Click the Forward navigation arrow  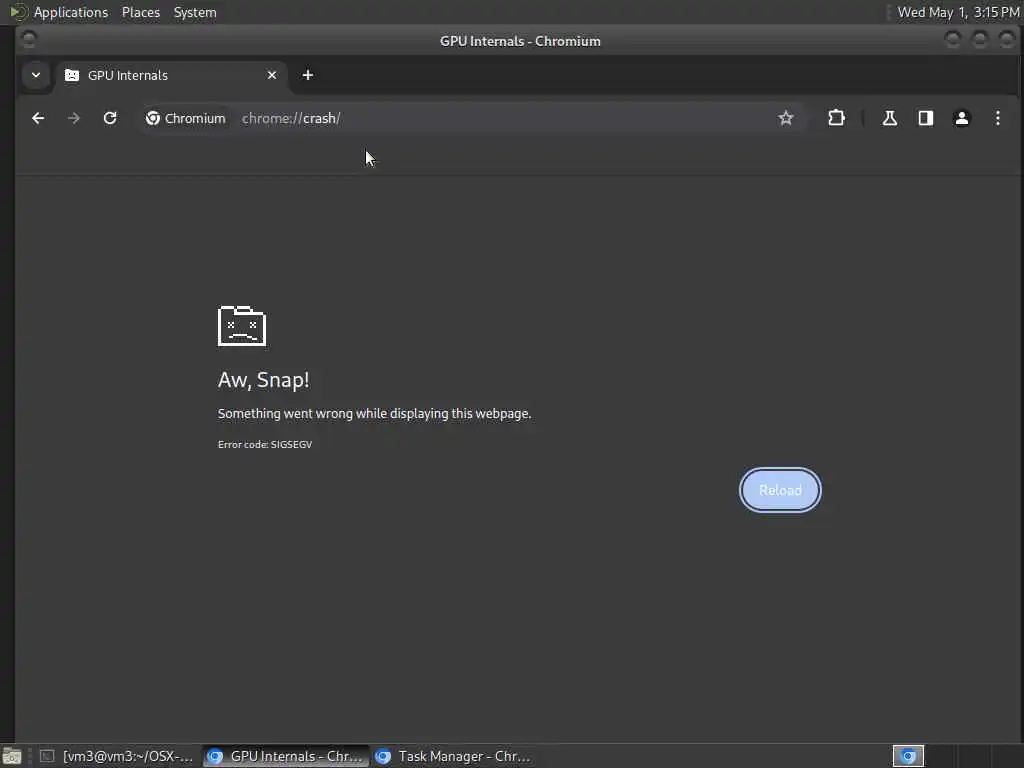[x=74, y=118]
